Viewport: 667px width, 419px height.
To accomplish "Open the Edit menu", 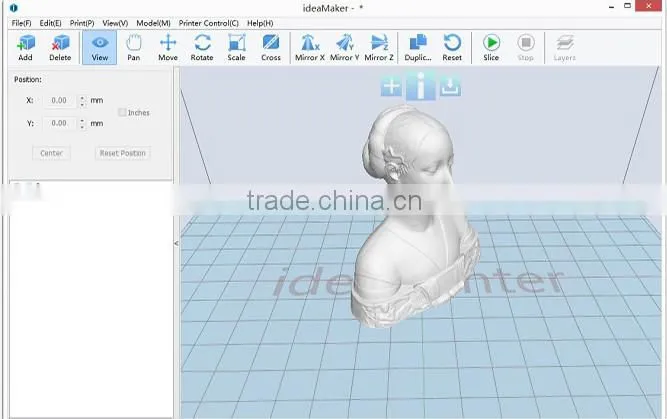I will (x=50, y=23).
